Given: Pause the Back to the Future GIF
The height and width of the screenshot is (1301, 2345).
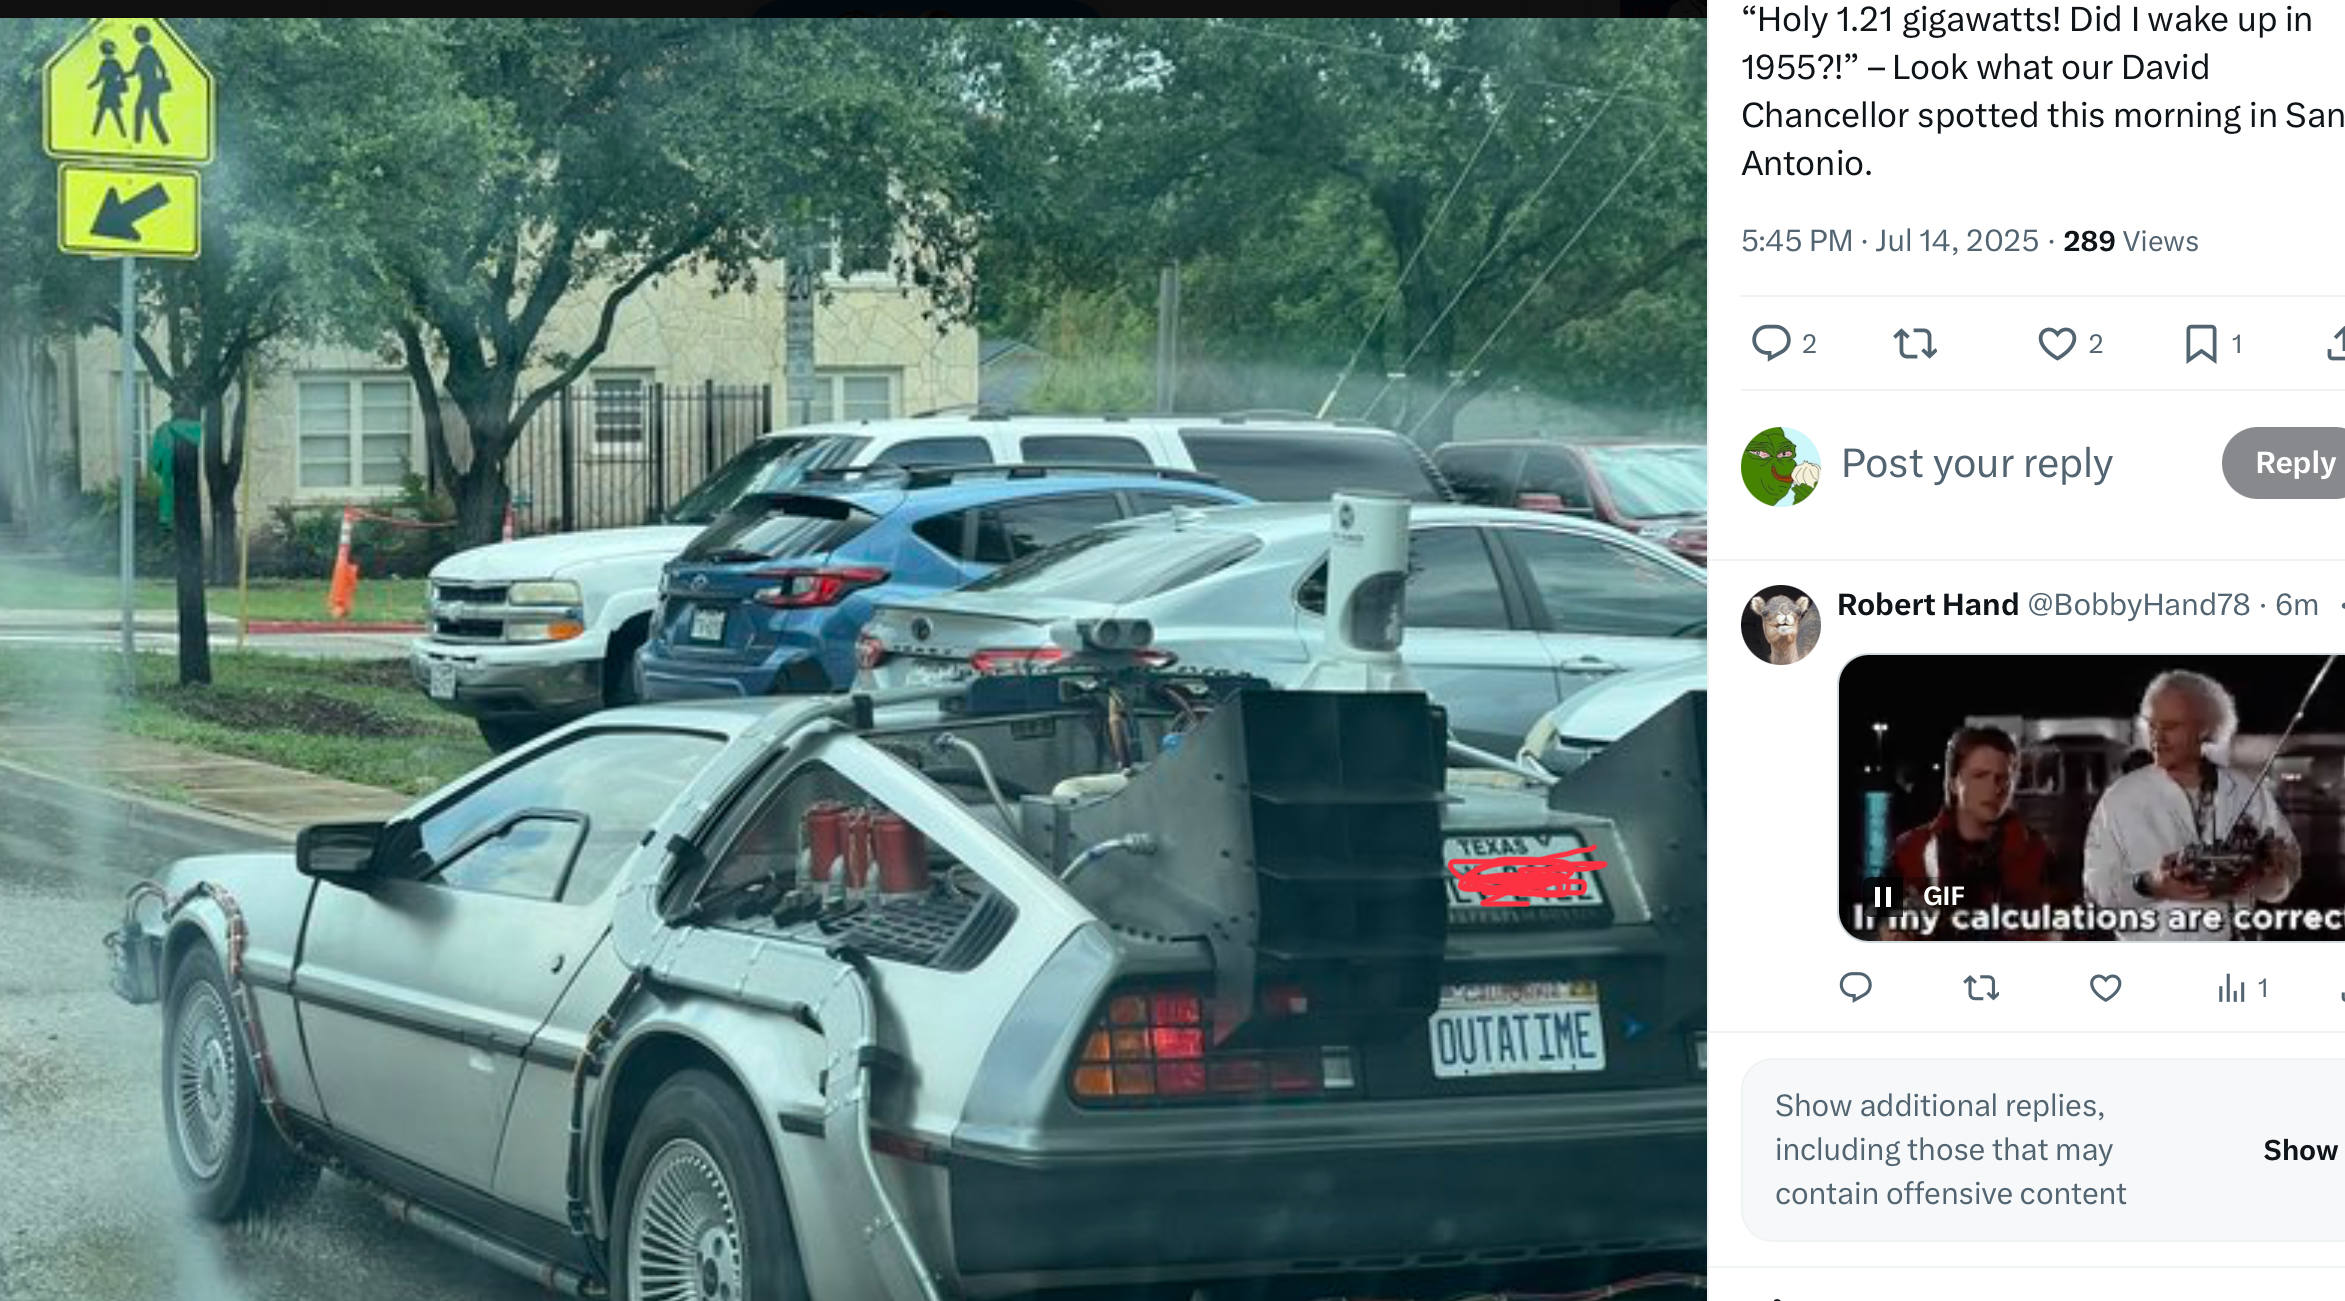Looking at the screenshot, I should click(1882, 896).
